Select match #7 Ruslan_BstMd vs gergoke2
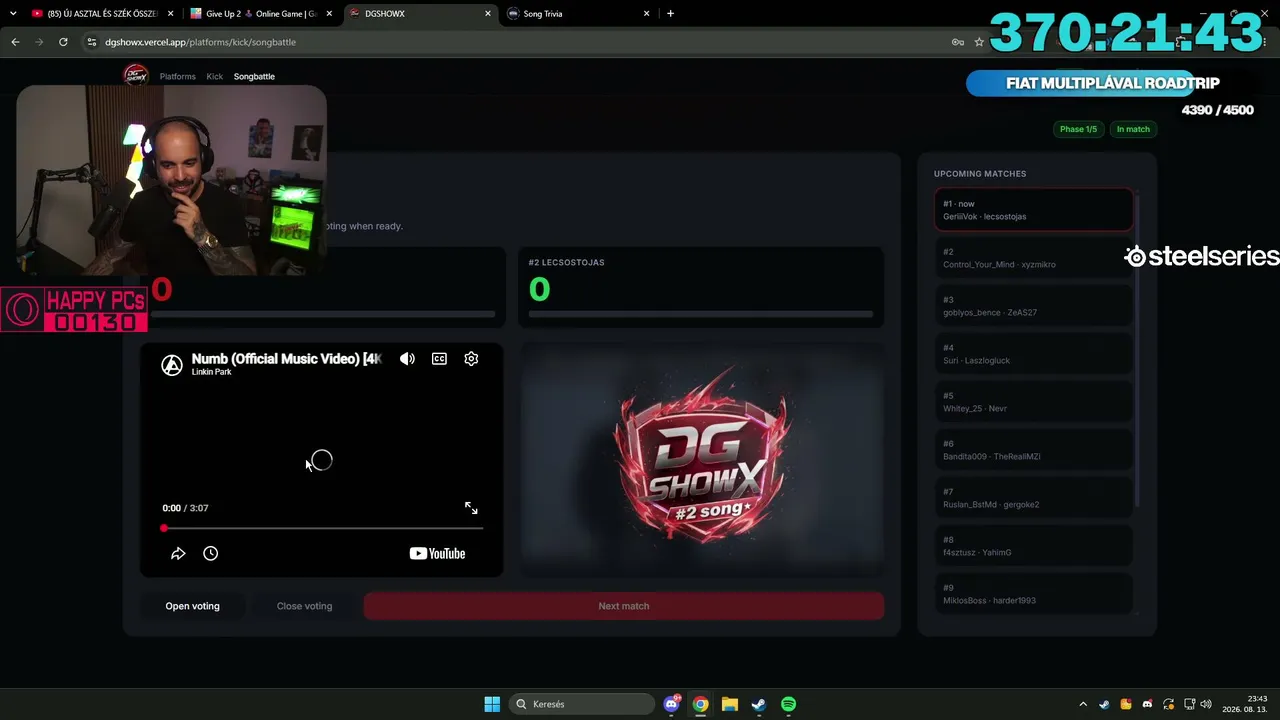Image resolution: width=1280 pixels, height=720 pixels. (x=1034, y=498)
